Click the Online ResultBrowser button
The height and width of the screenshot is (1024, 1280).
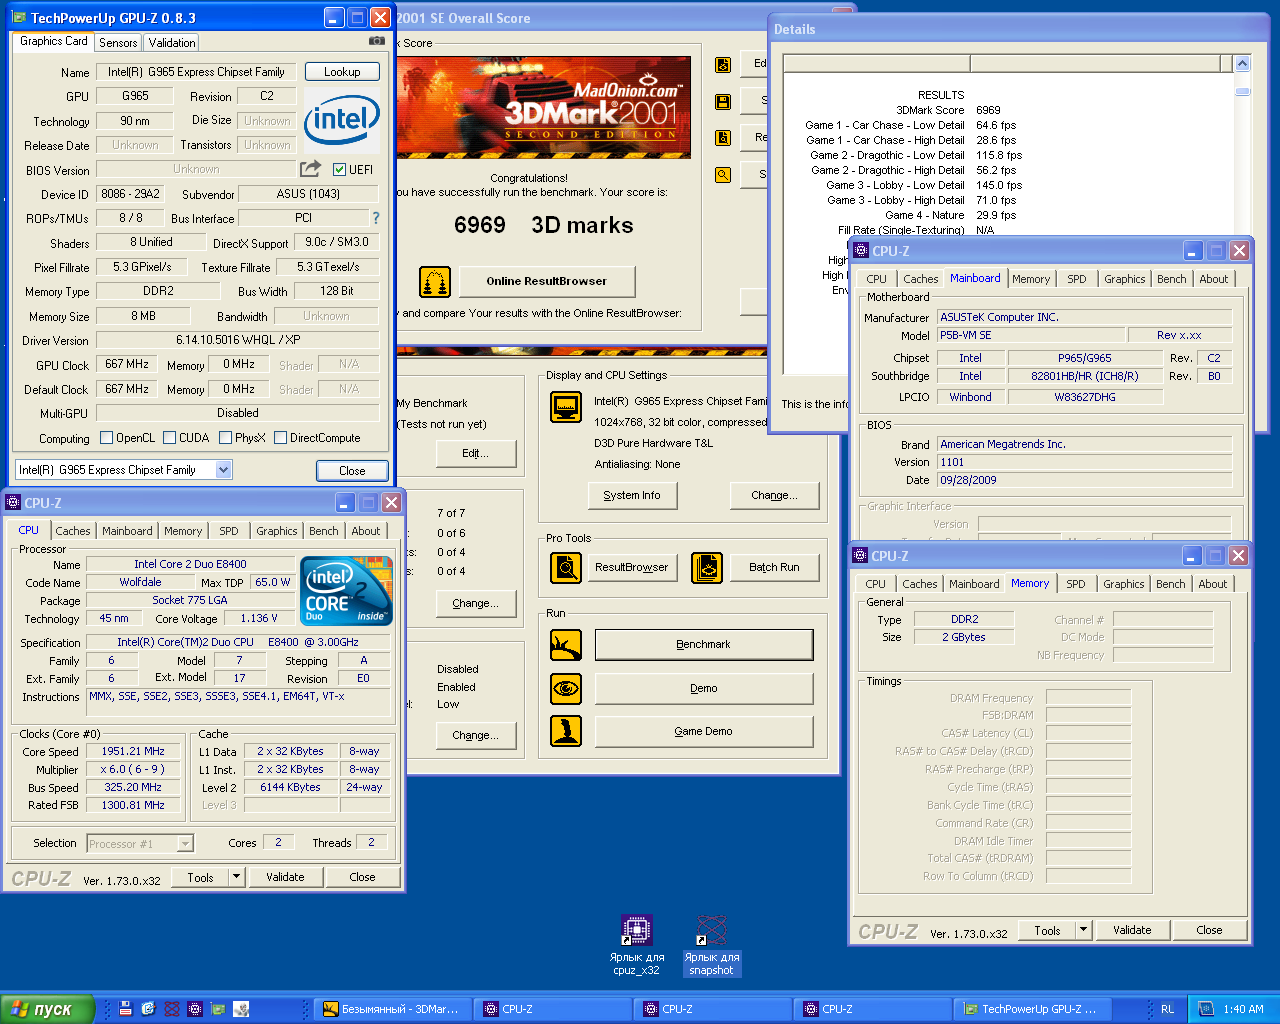(x=547, y=281)
